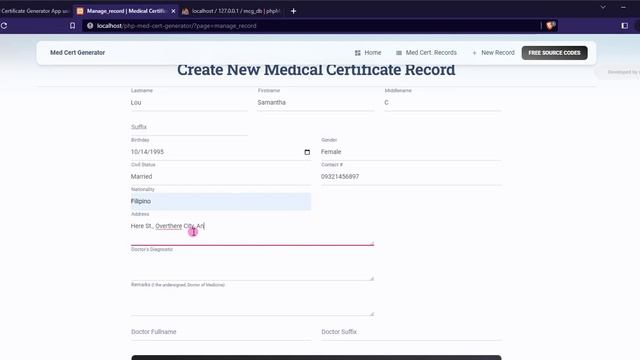The height and width of the screenshot is (360, 640).
Task: Toggle the browser sidebar panel icon
Action: tap(624, 26)
